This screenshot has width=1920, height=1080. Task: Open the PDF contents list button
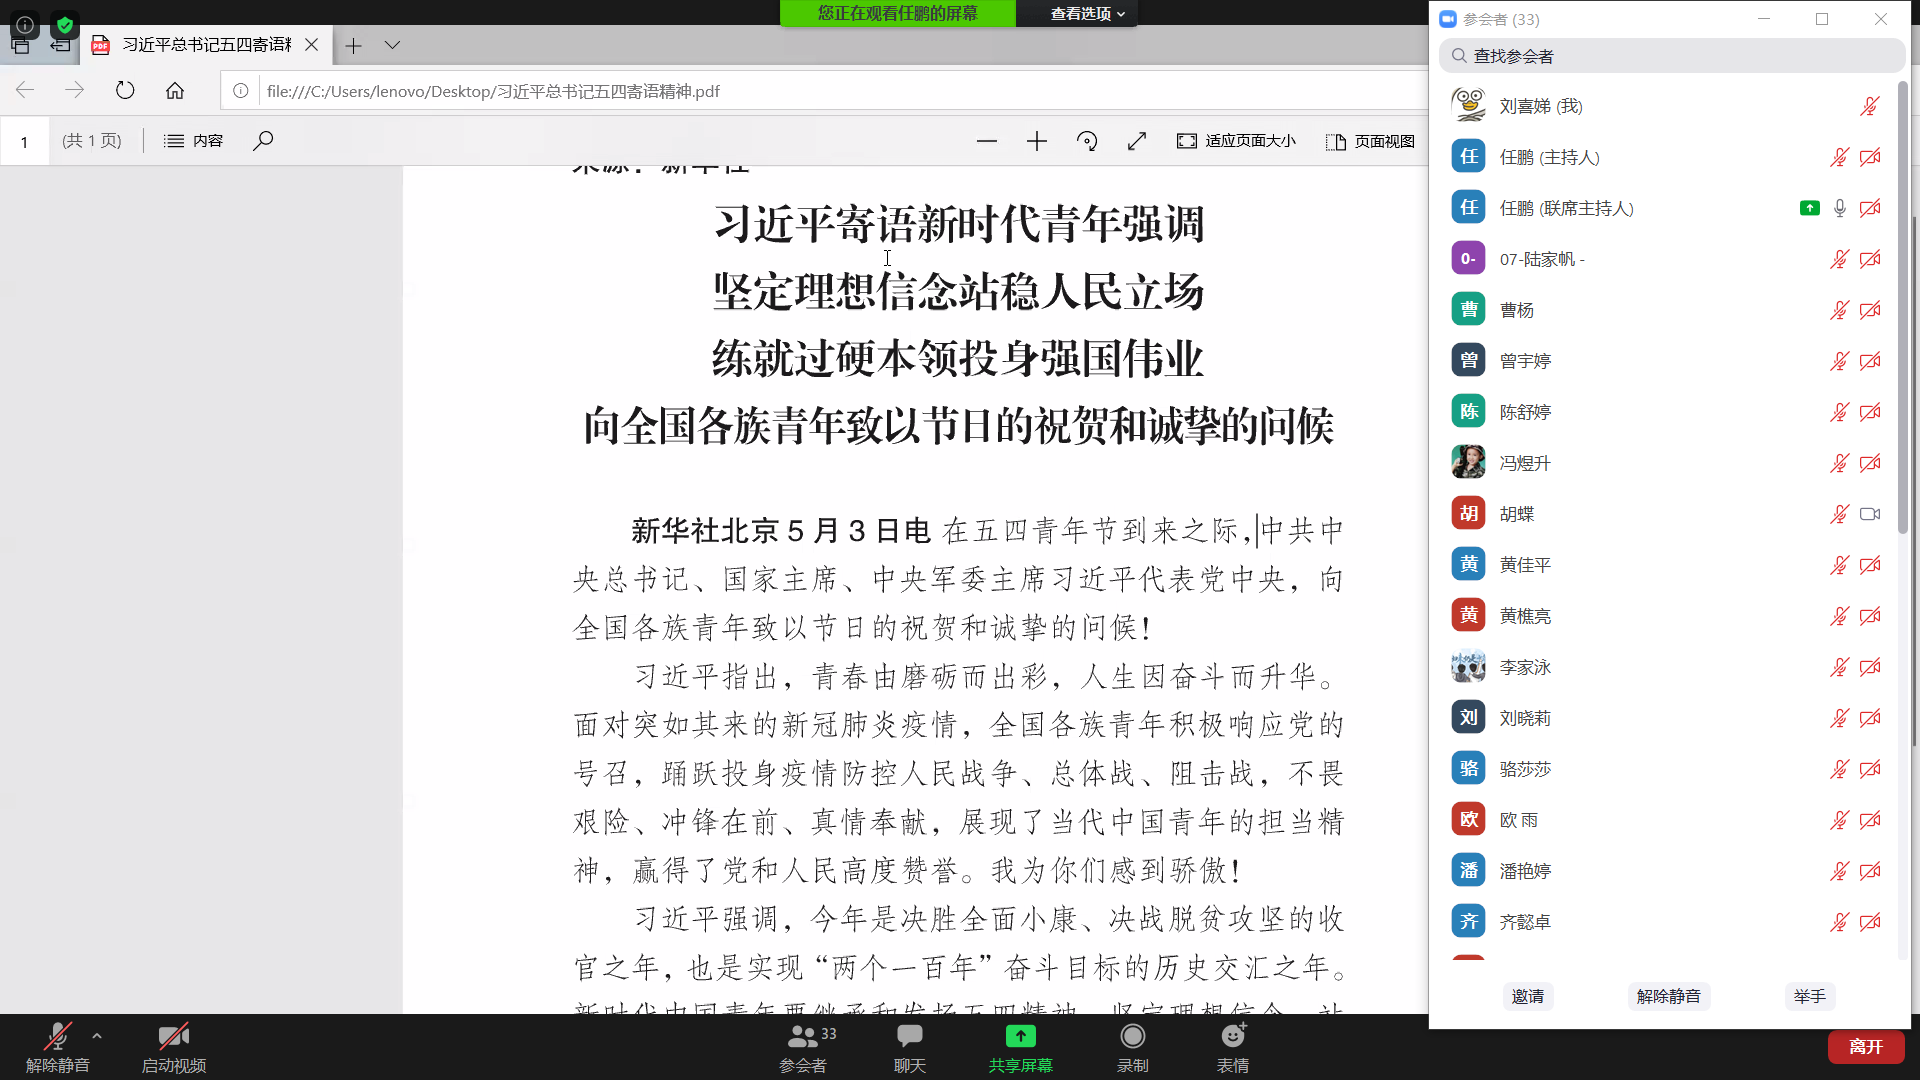point(193,141)
